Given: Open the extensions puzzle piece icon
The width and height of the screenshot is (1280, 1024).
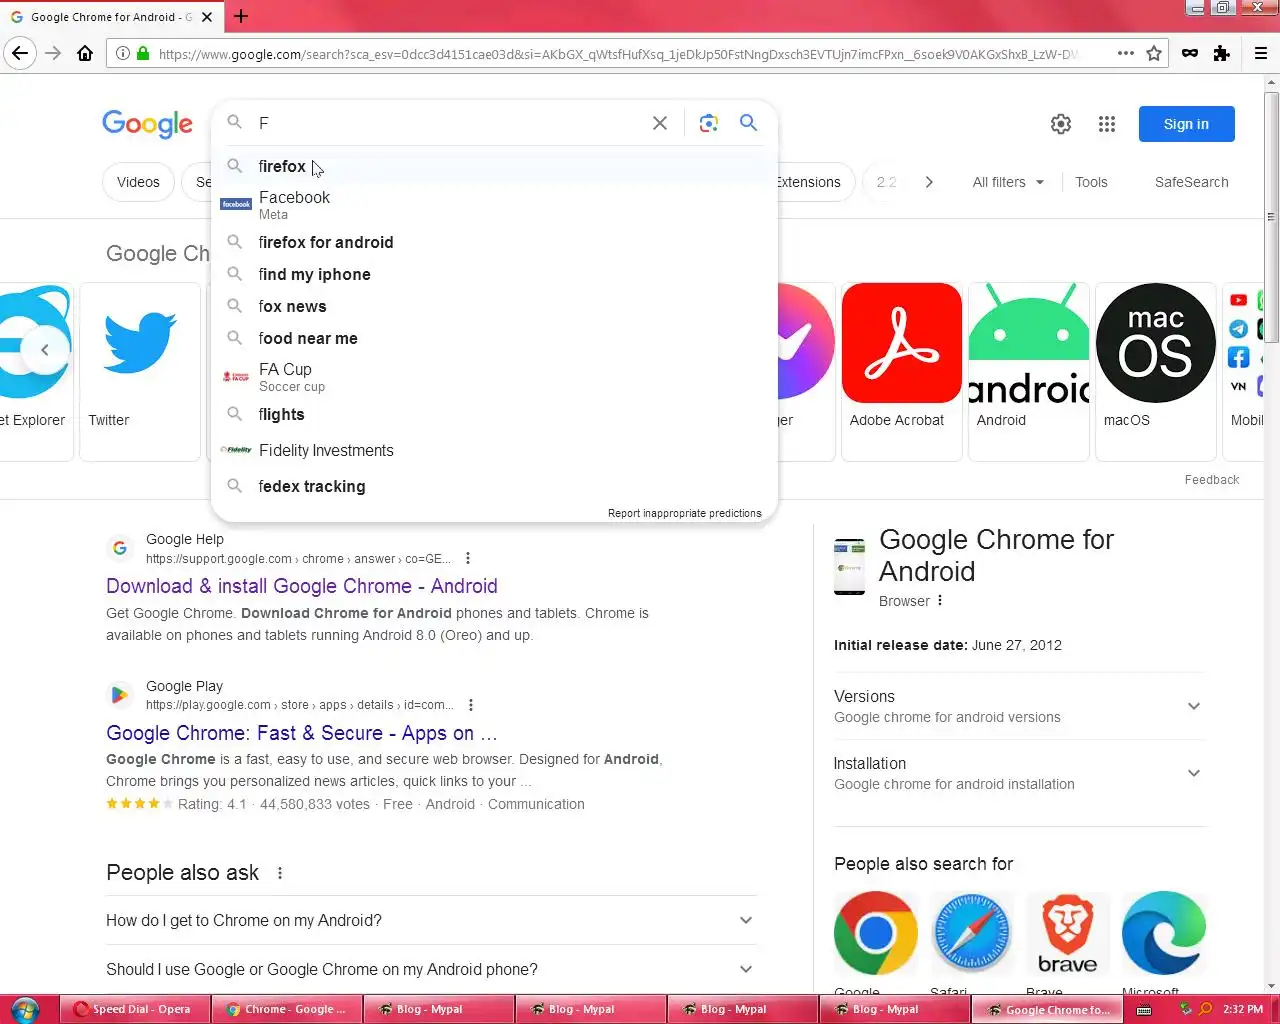Looking at the screenshot, I should [x=1221, y=54].
